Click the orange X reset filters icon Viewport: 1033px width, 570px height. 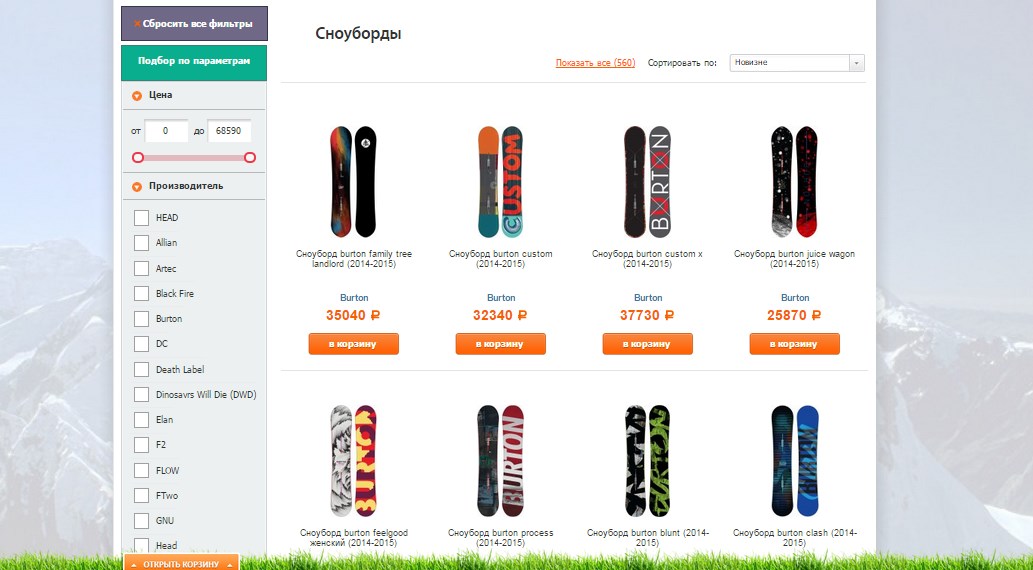pos(137,24)
